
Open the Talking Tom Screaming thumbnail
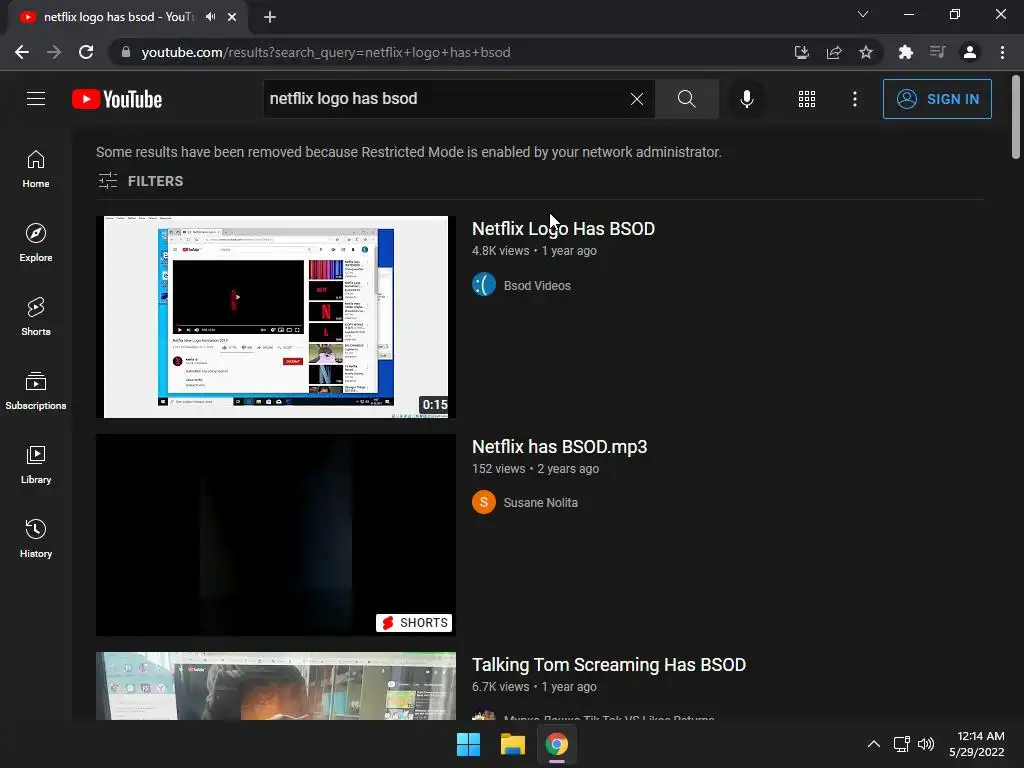[x=276, y=686]
